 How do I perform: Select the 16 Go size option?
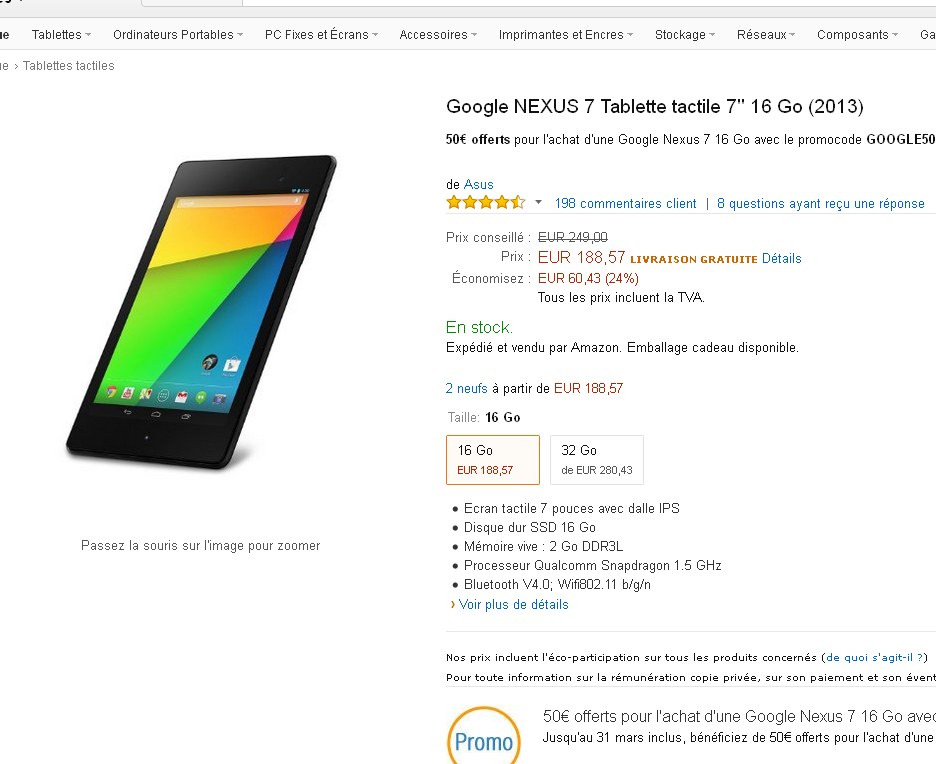coord(492,459)
